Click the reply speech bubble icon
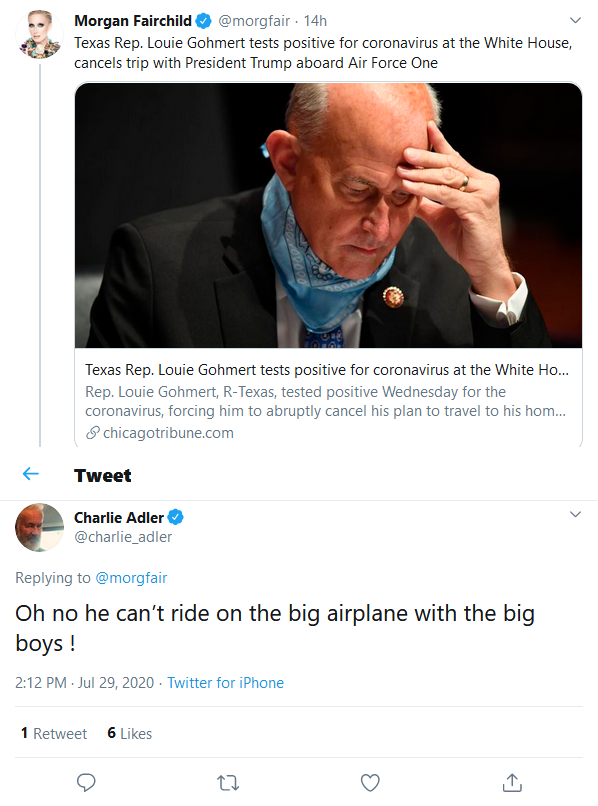The width and height of the screenshot is (598, 806). [86, 783]
